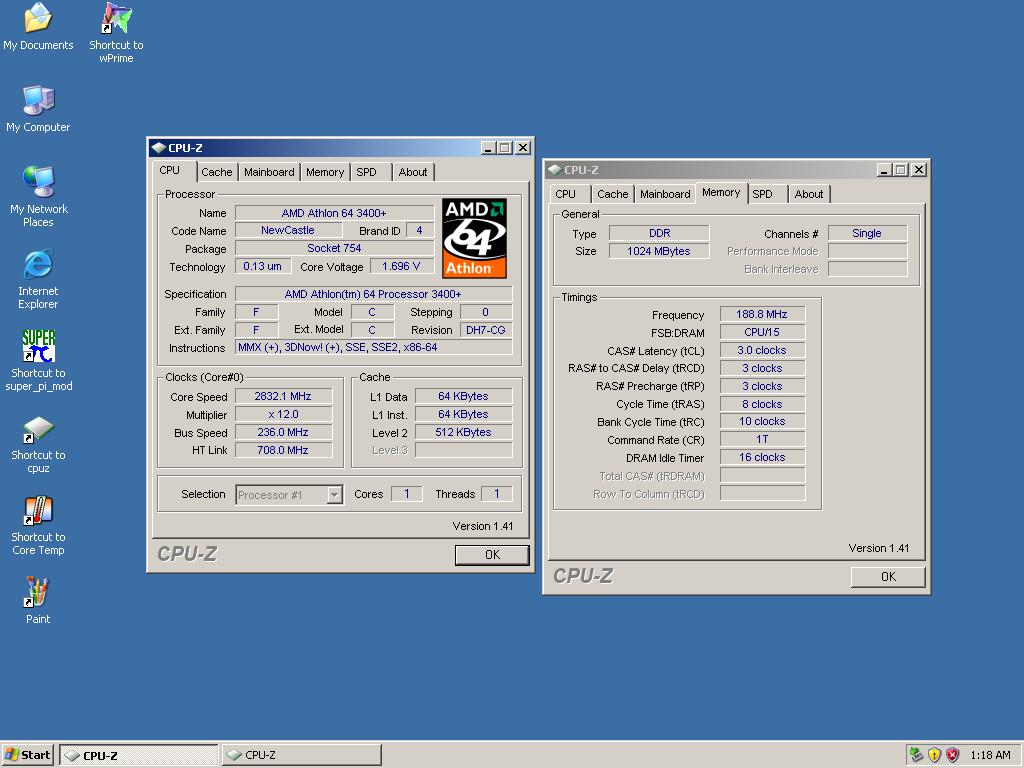Click the Revision value DH7-CG
Screen dimensions: 1024x768
(485, 330)
